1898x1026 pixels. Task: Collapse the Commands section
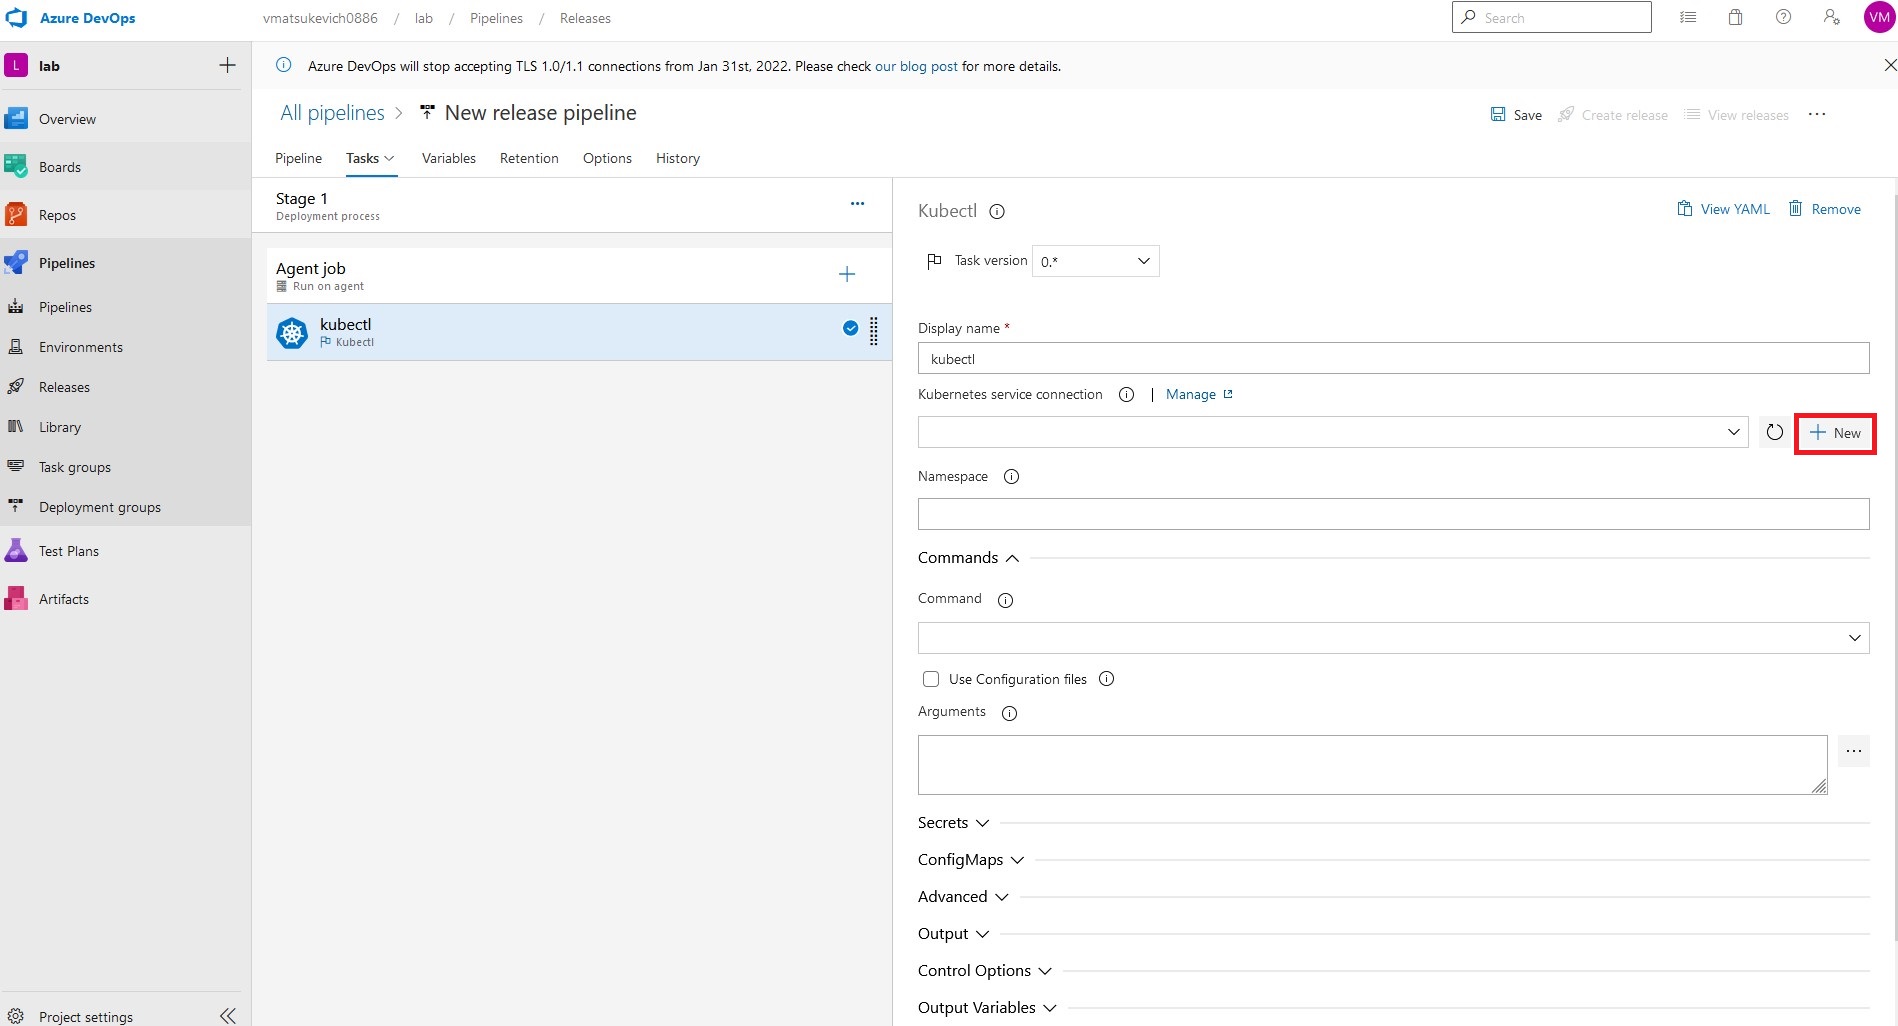968,557
